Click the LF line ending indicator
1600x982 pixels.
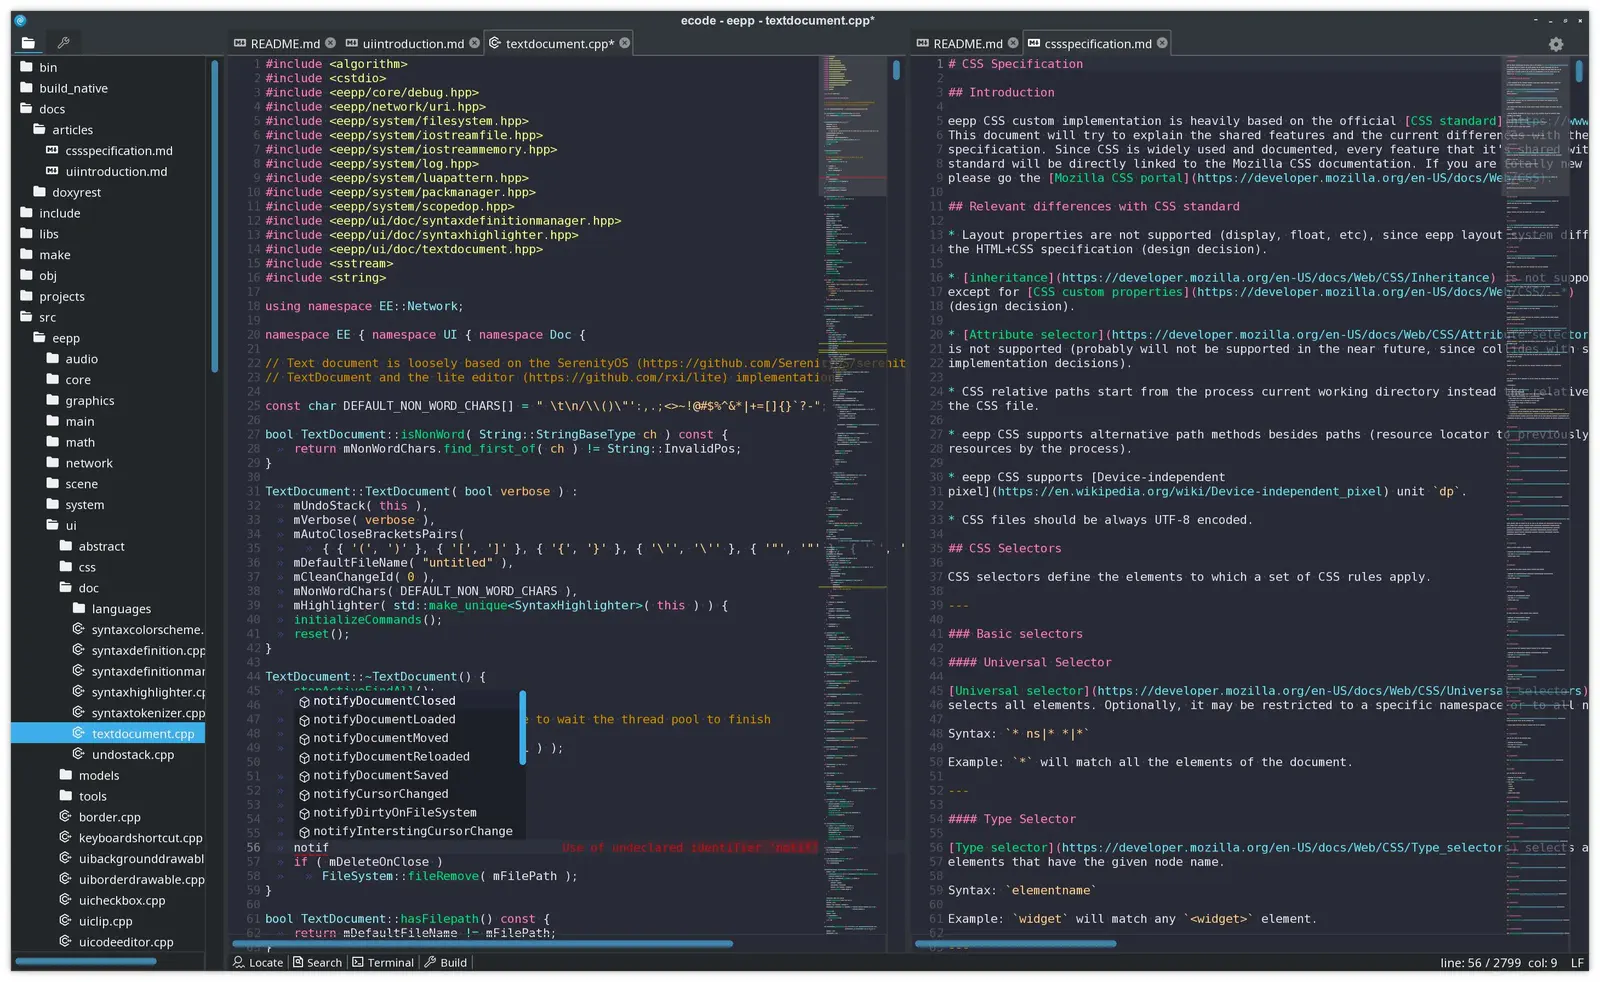coord(1578,963)
